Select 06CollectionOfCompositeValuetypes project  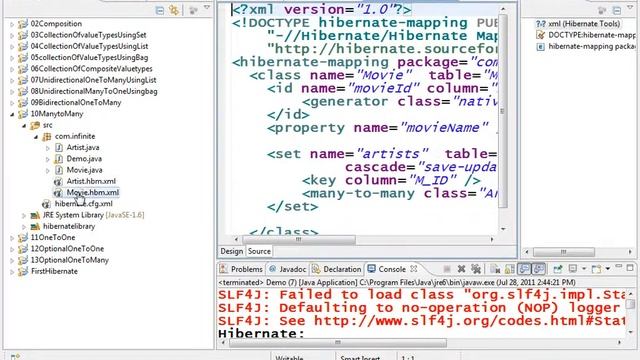point(91,69)
